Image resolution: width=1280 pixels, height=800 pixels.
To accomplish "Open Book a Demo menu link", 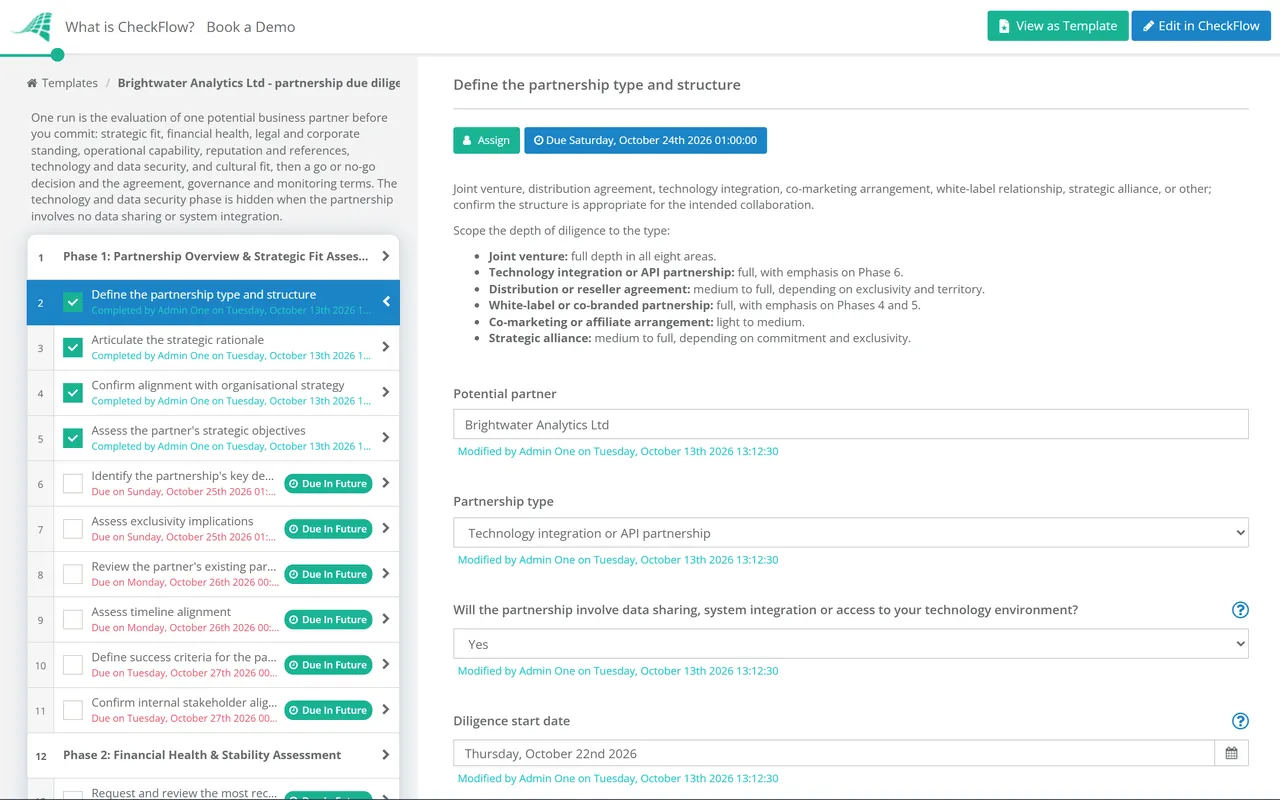I will [251, 27].
